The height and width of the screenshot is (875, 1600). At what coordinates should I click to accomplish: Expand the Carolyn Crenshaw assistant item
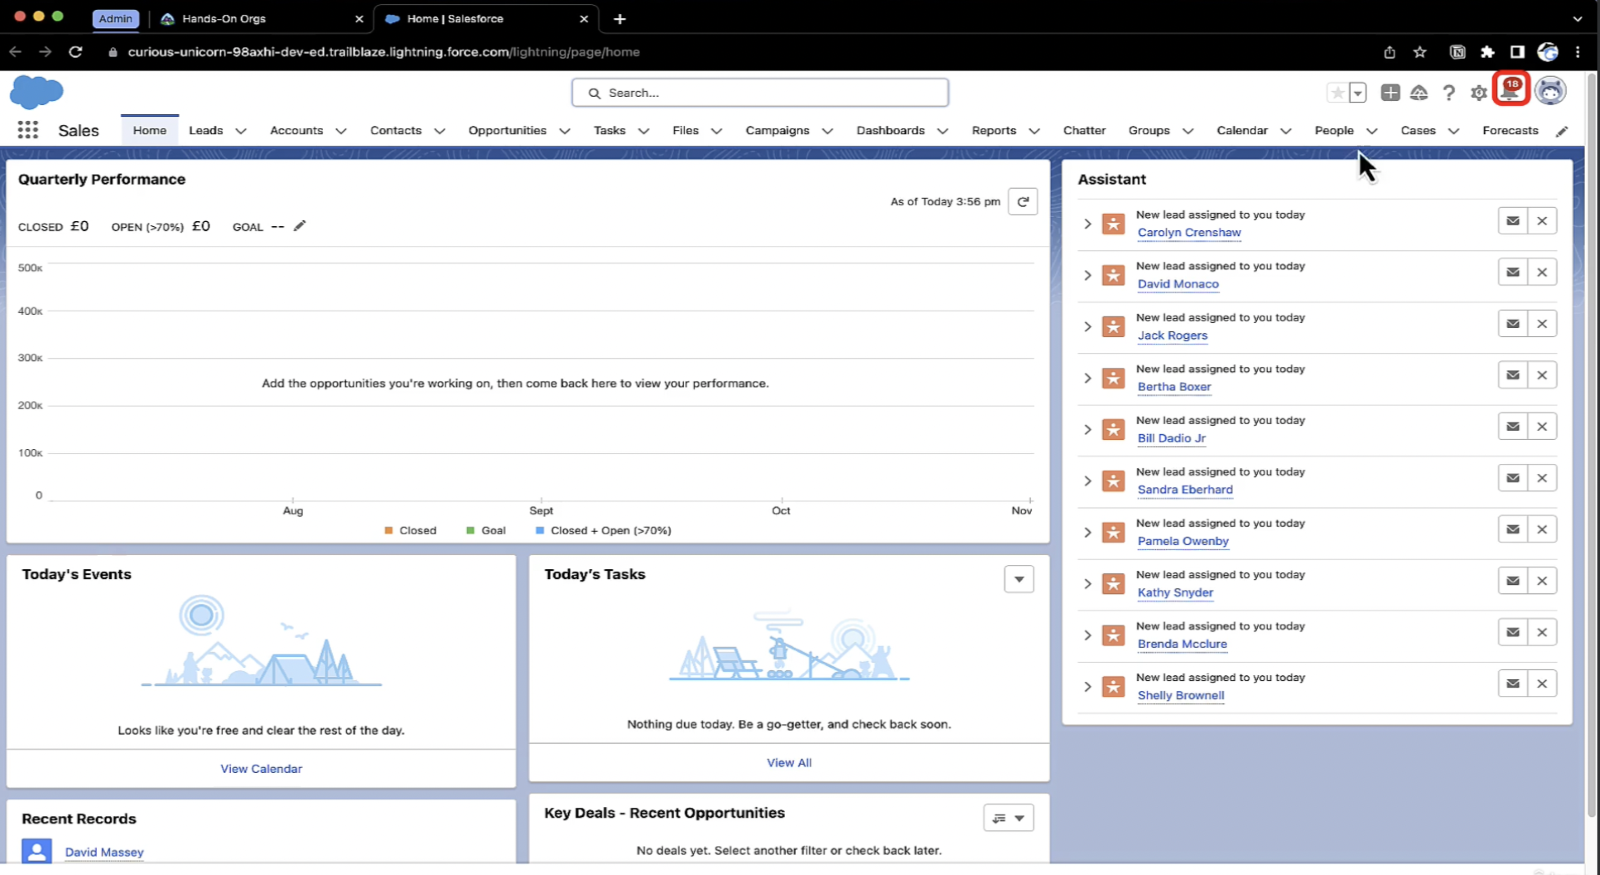click(x=1087, y=224)
